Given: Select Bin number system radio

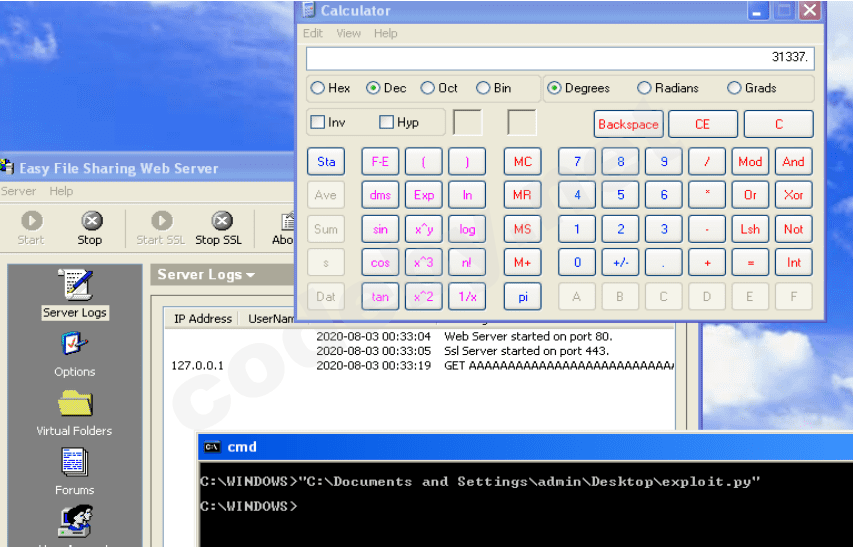Looking at the screenshot, I should click(483, 88).
